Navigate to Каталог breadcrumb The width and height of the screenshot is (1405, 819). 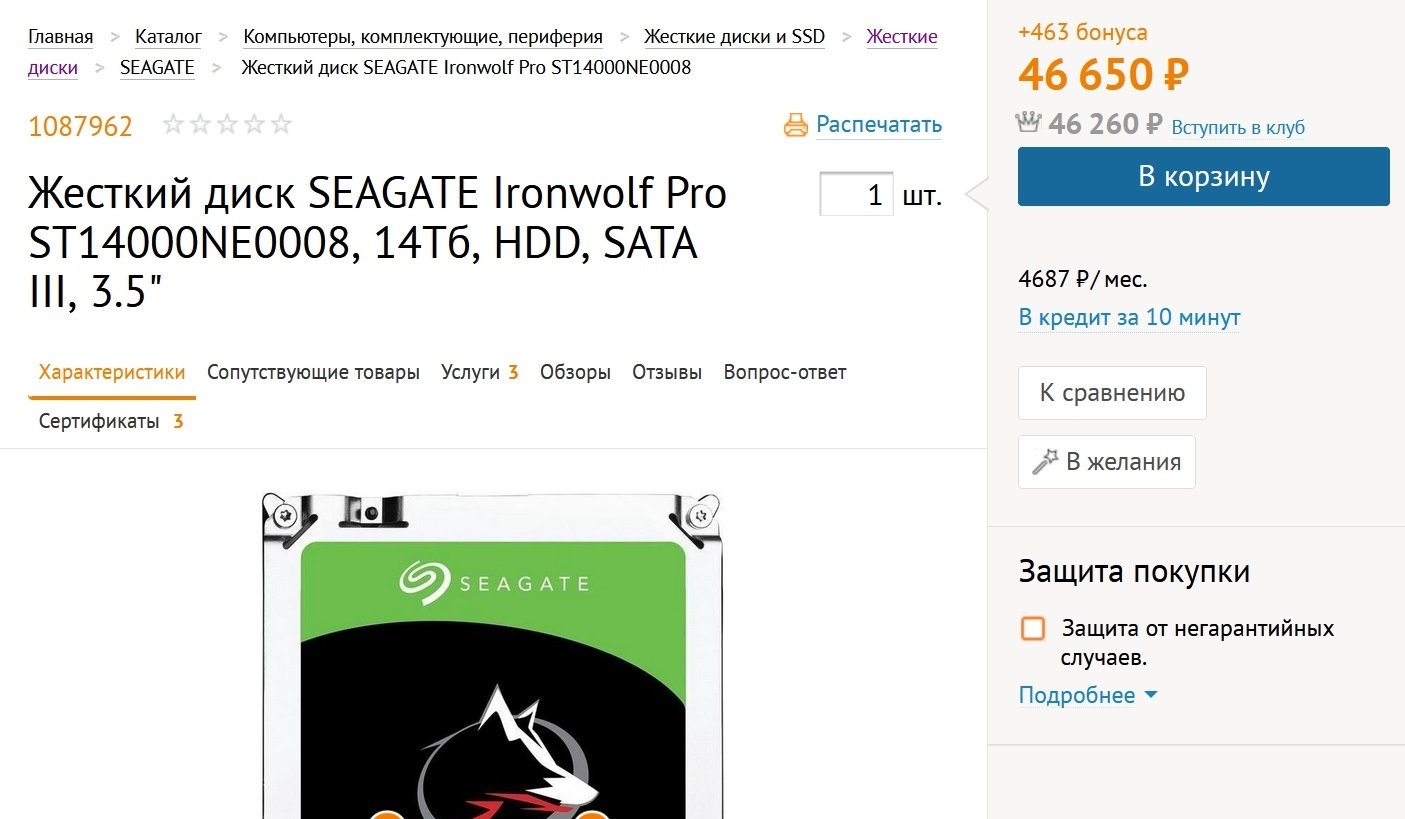(168, 37)
